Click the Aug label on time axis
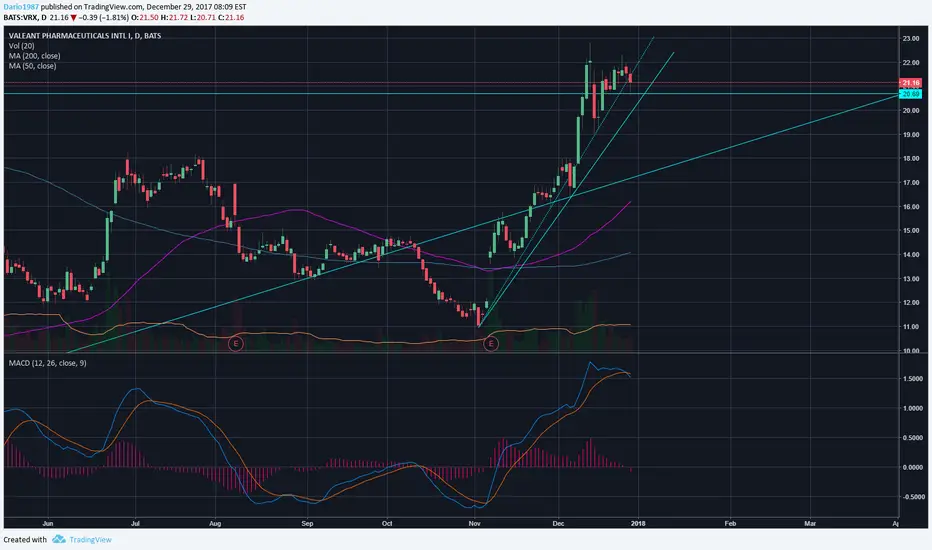 click(x=215, y=524)
